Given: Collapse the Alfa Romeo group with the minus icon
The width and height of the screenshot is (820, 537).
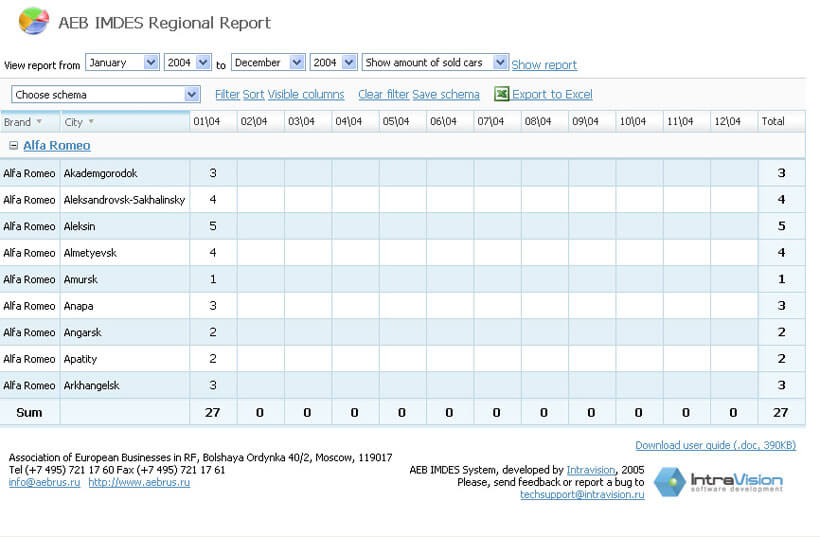Looking at the screenshot, I should (14, 145).
